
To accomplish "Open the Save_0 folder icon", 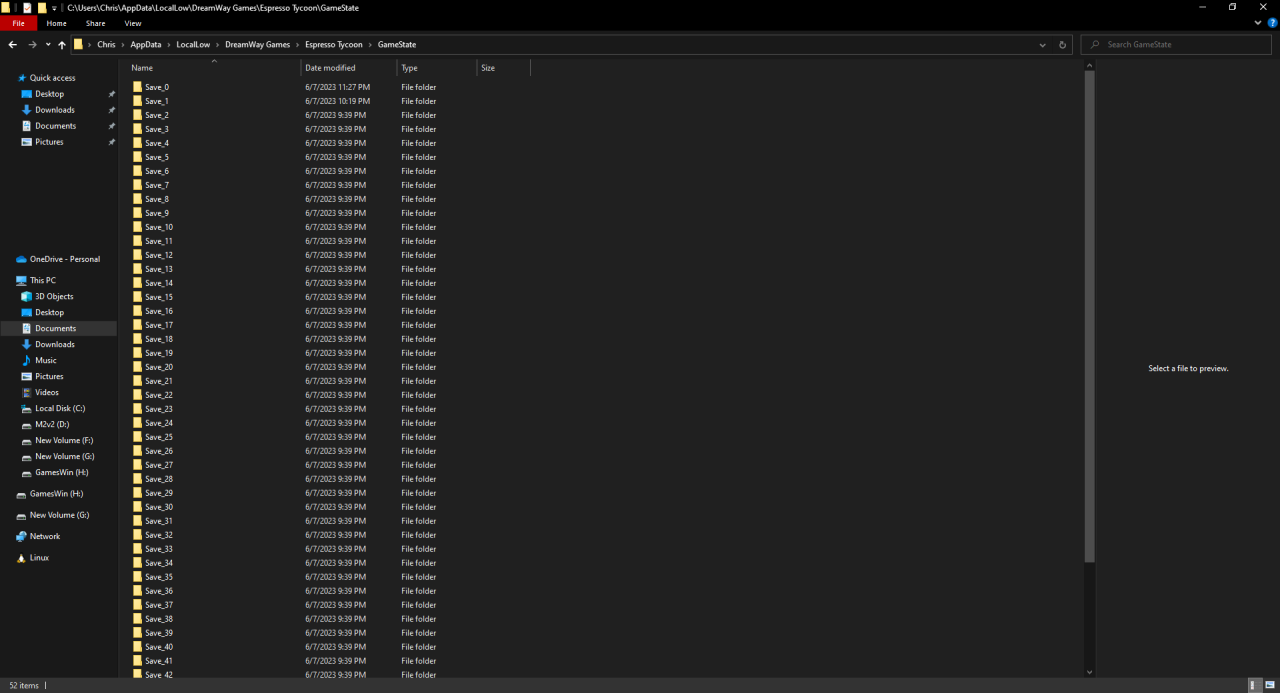I will pos(138,87).
